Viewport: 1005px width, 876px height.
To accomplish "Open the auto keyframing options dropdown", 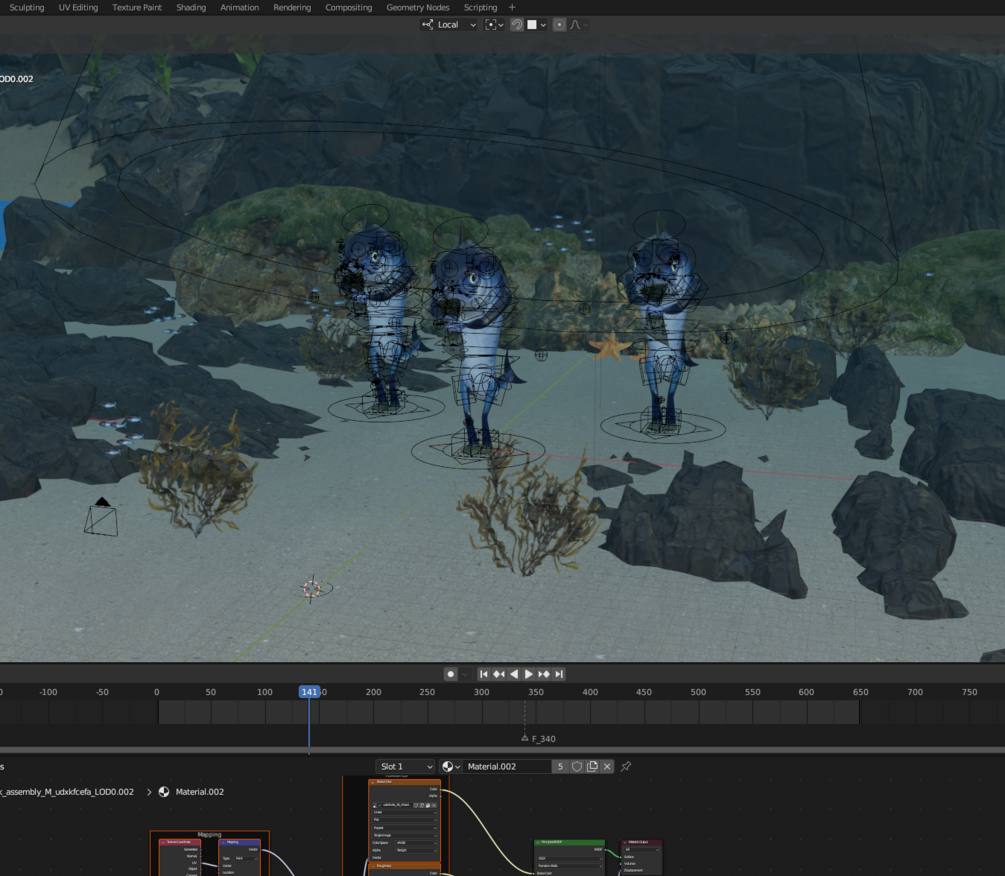I will point(465,674).
